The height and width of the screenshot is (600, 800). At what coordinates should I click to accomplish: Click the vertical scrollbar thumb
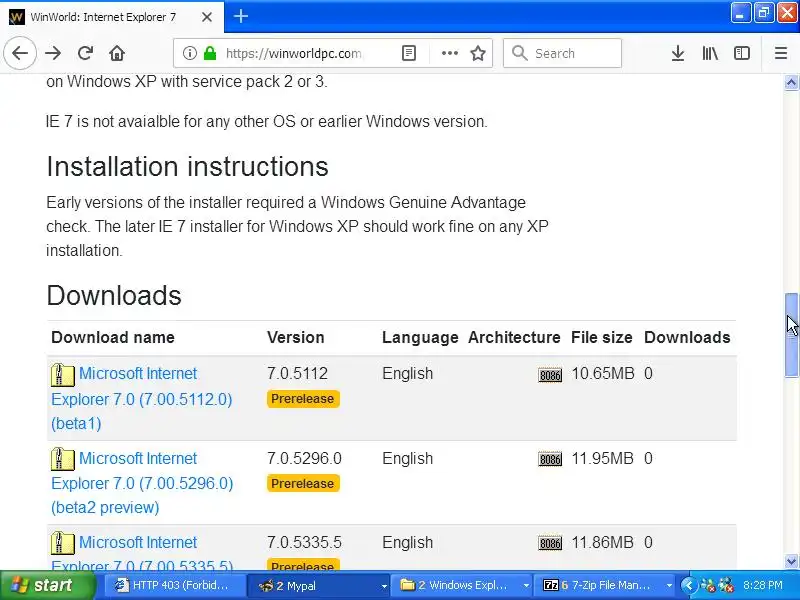coord(791,335)
